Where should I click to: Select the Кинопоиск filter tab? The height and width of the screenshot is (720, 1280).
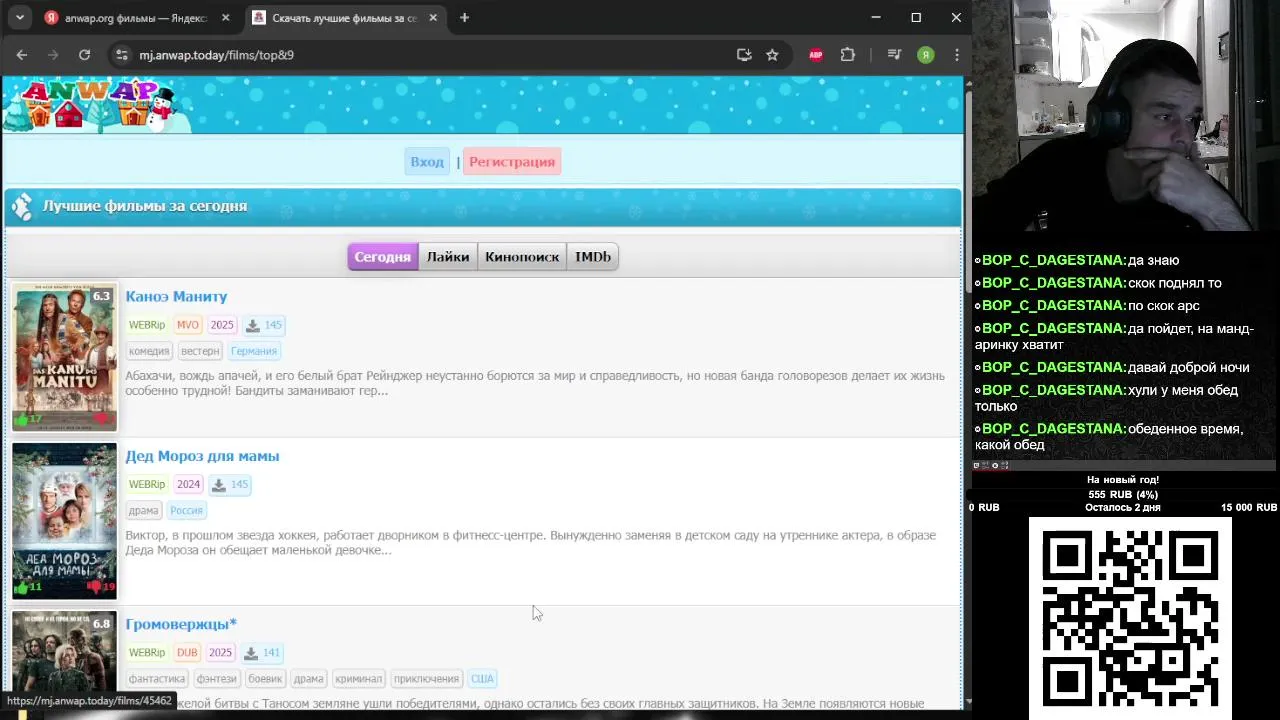click(x=522, y=257)
